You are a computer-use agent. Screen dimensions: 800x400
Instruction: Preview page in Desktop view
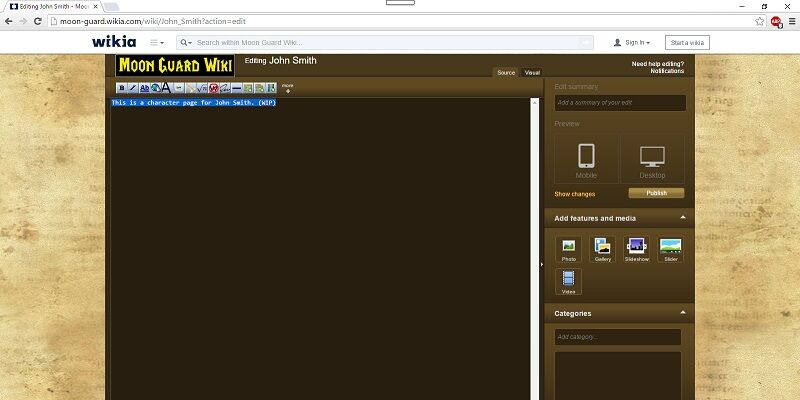pos(653,159)
